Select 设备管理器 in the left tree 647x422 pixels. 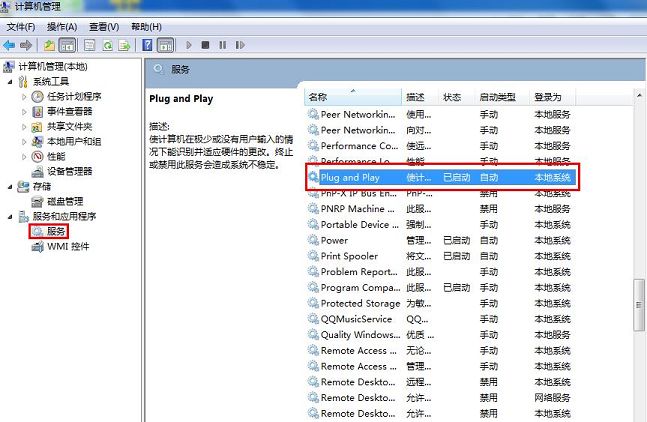coord(69,171)
